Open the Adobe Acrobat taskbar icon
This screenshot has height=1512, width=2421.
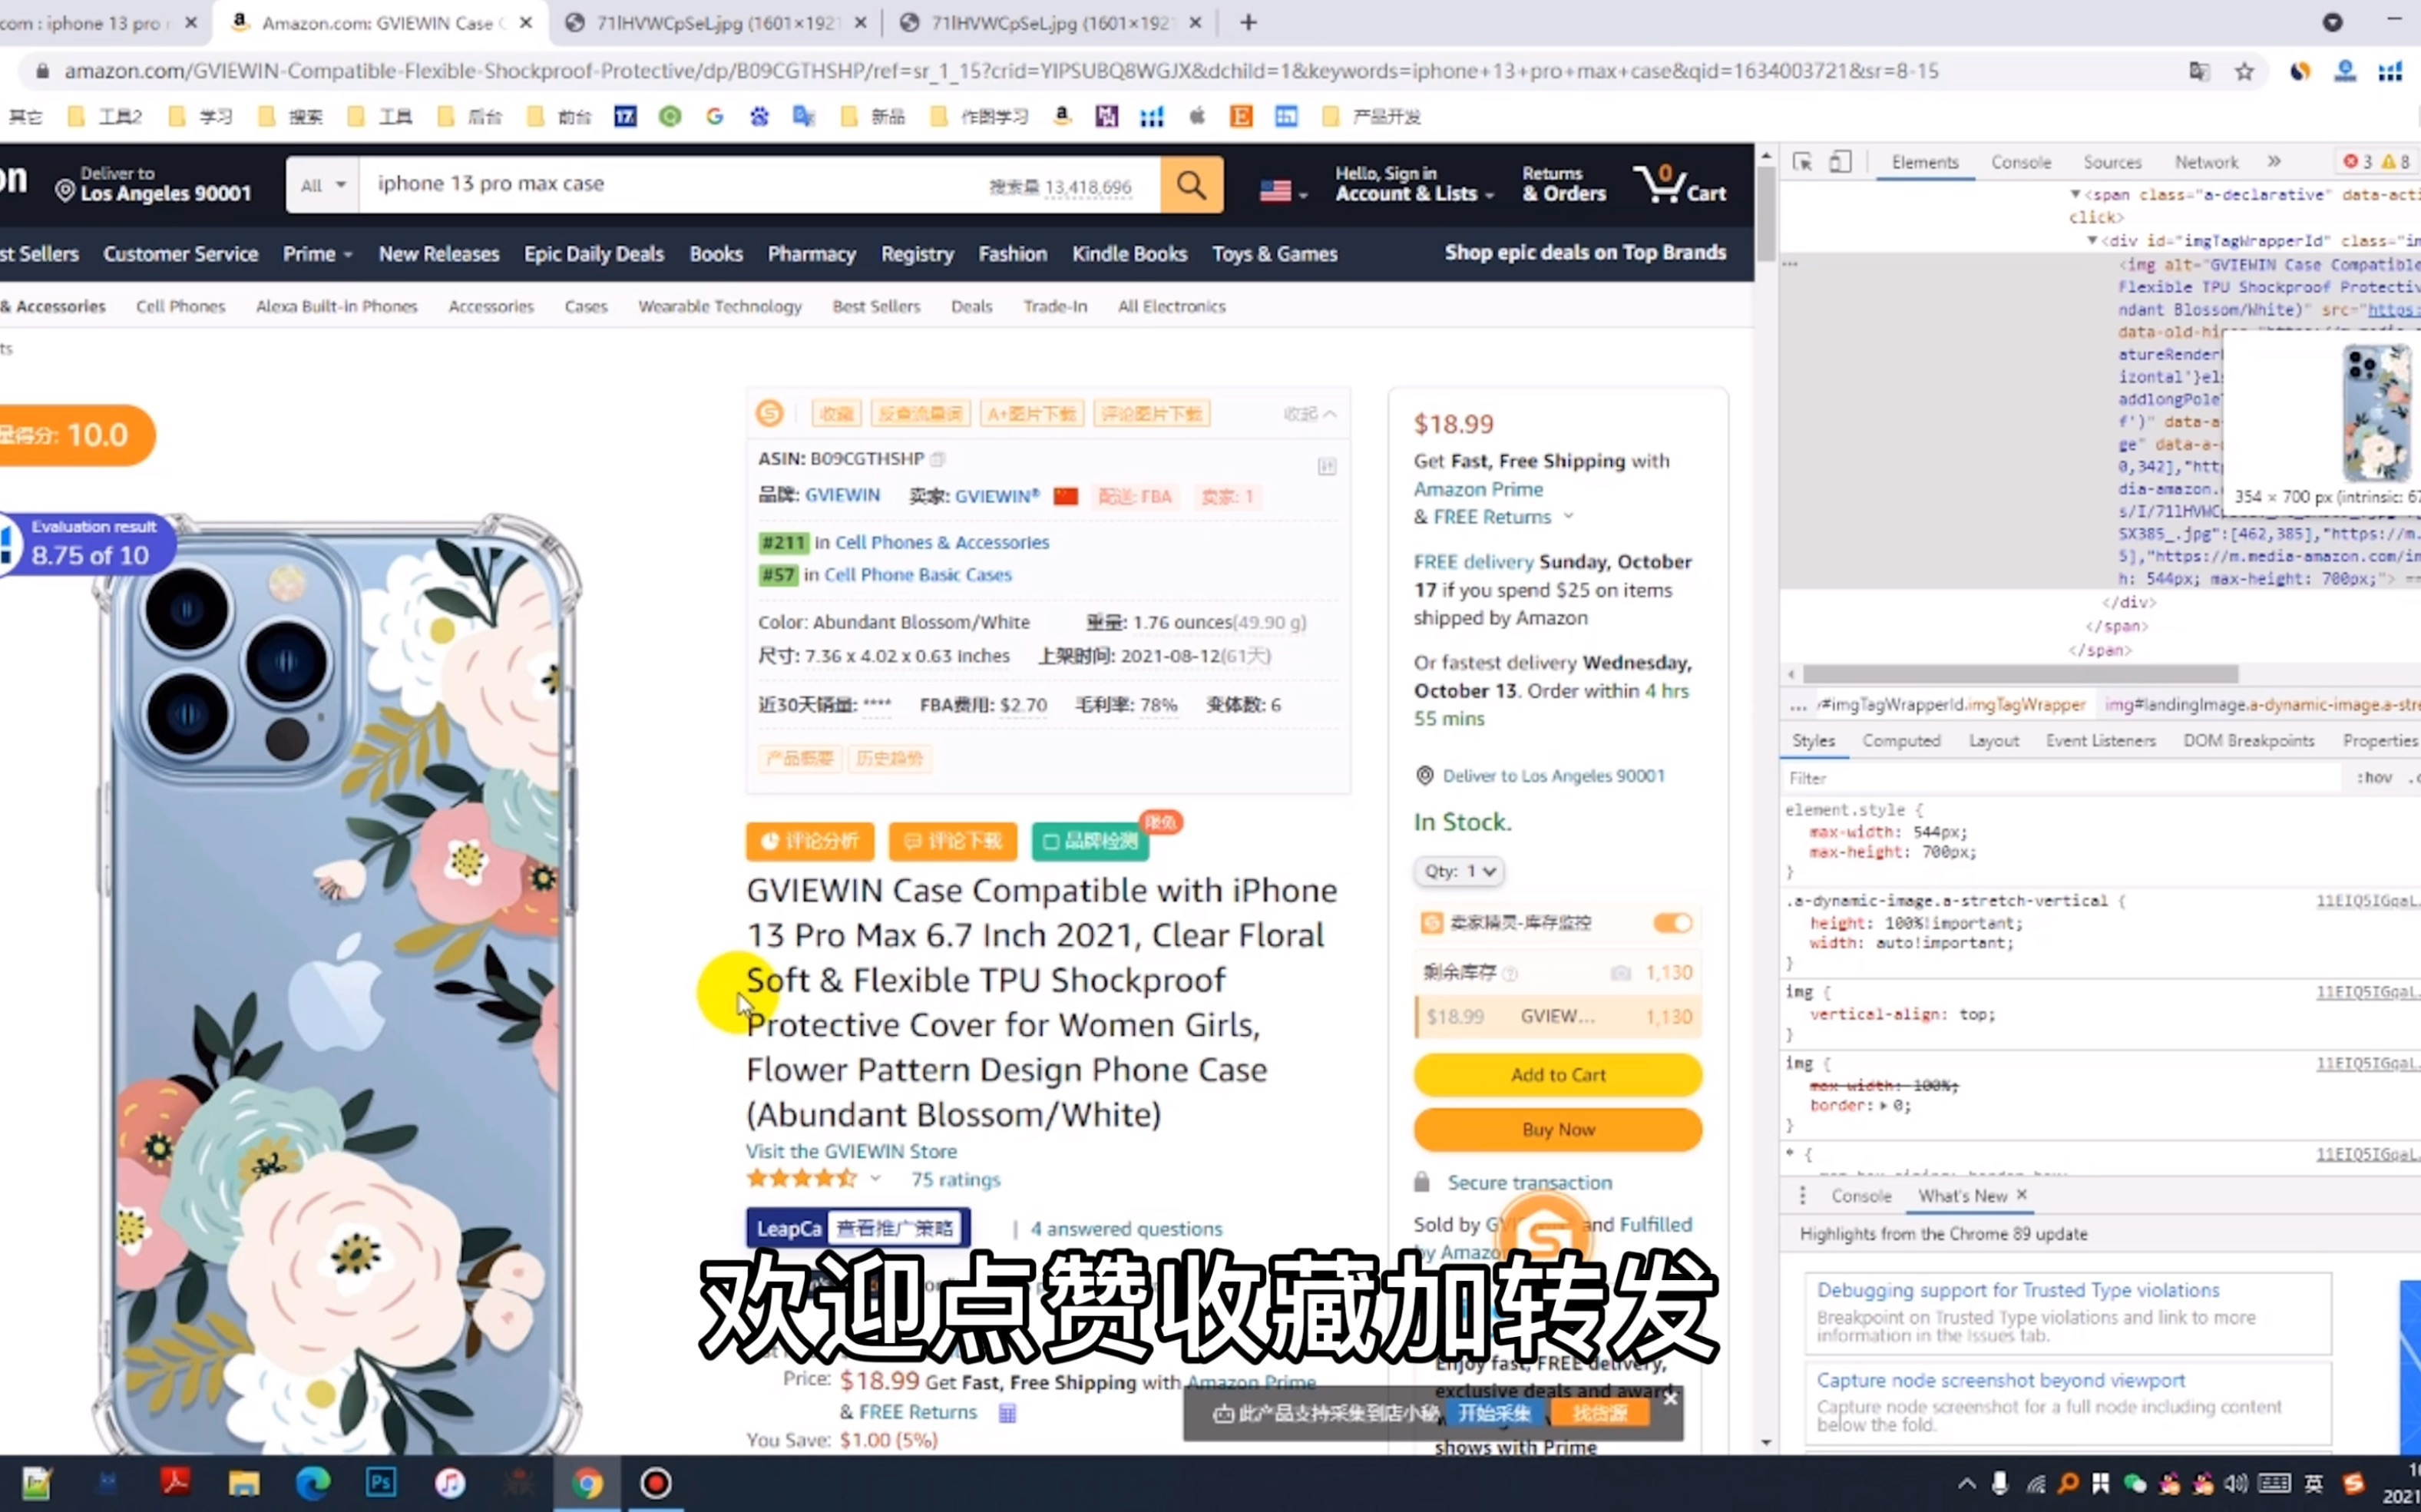pyautogui.click(x=176, y=1482)
